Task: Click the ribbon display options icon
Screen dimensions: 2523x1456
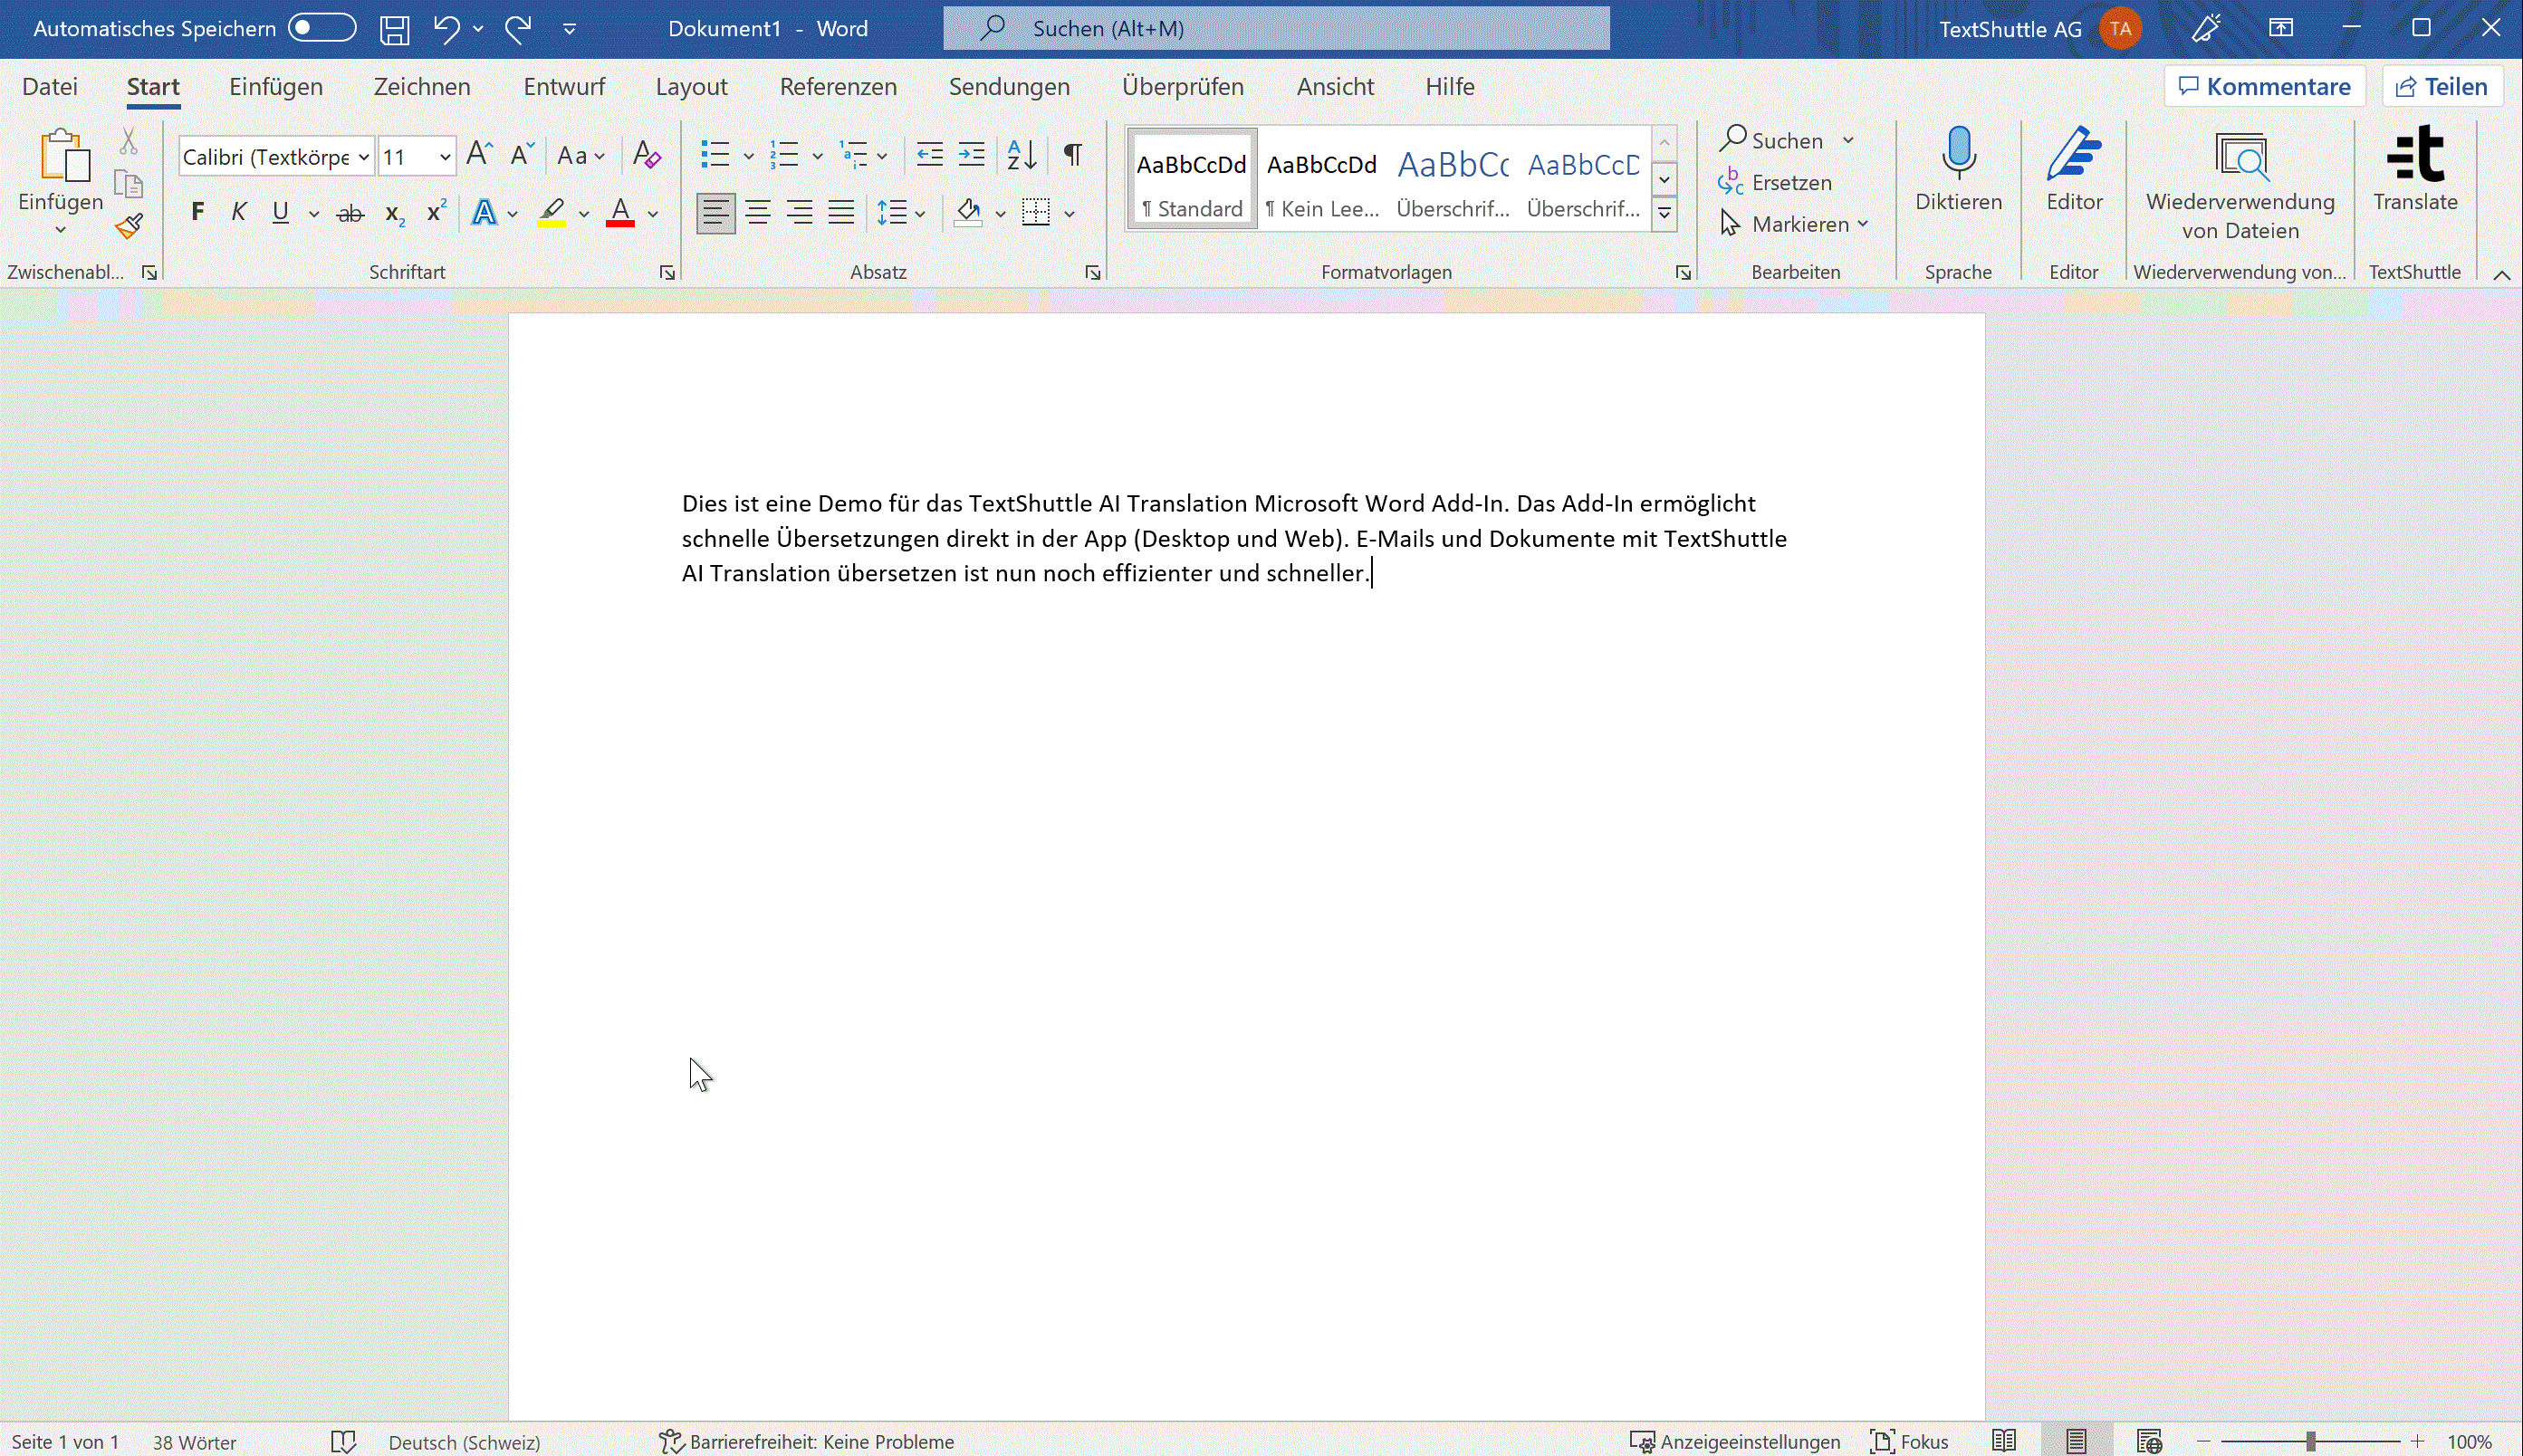Action: click(x=2281, y=28)
